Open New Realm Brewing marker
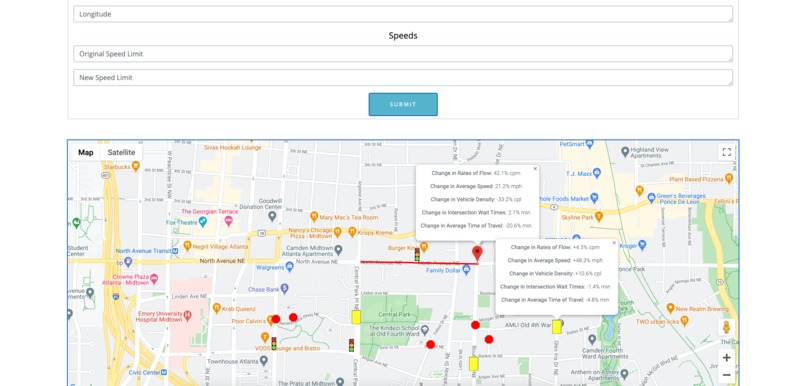 [x=670, y=308]
